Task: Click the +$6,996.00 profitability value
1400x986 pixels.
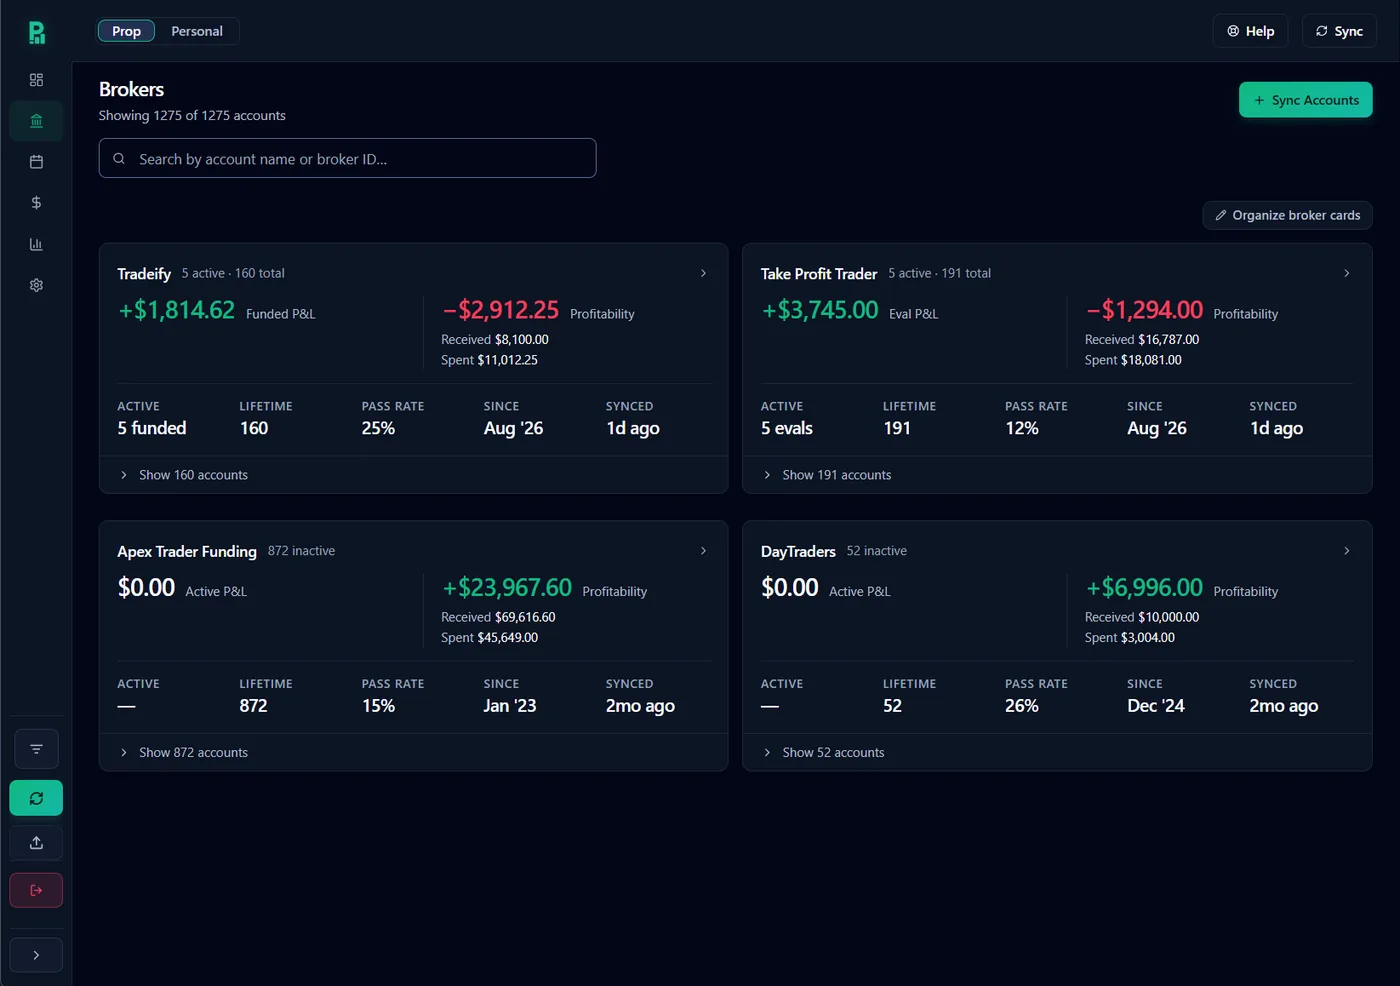Action: [x=1144, y=588]
